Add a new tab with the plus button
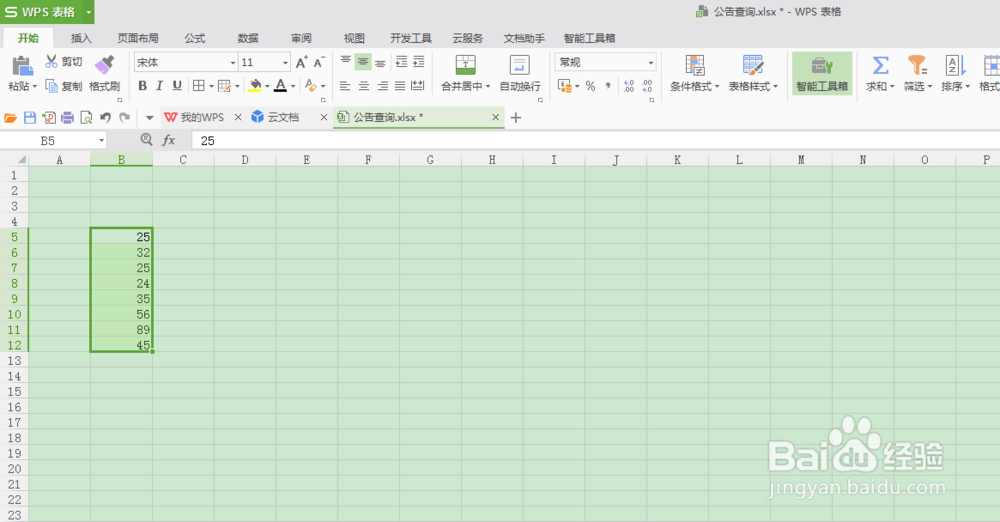Image resolution: width=1000 pixels, height=522 pixels. coord(516,117)
